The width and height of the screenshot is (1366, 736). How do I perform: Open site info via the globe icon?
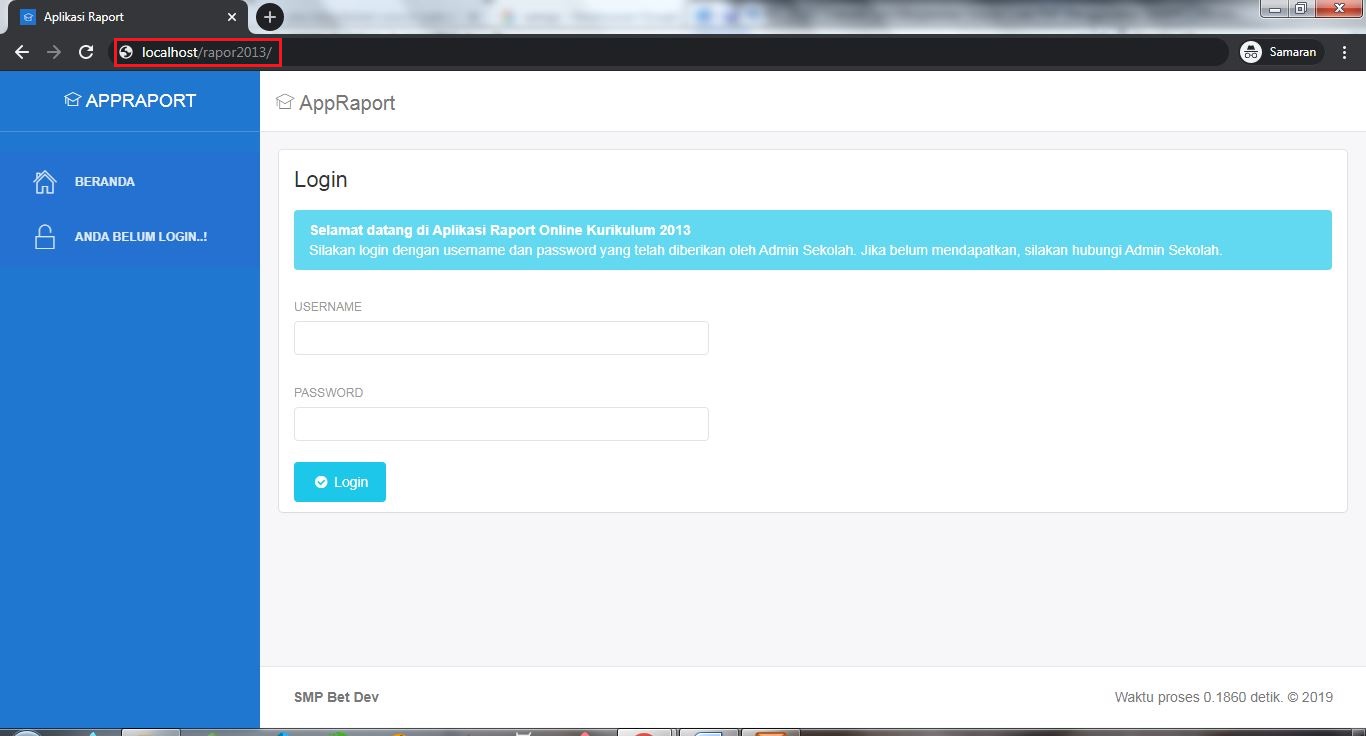point(129,51)
